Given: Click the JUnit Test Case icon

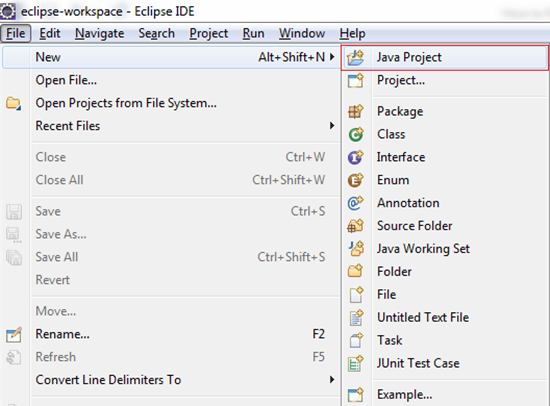Looking at the screenshot, I should tap(356, 363).
